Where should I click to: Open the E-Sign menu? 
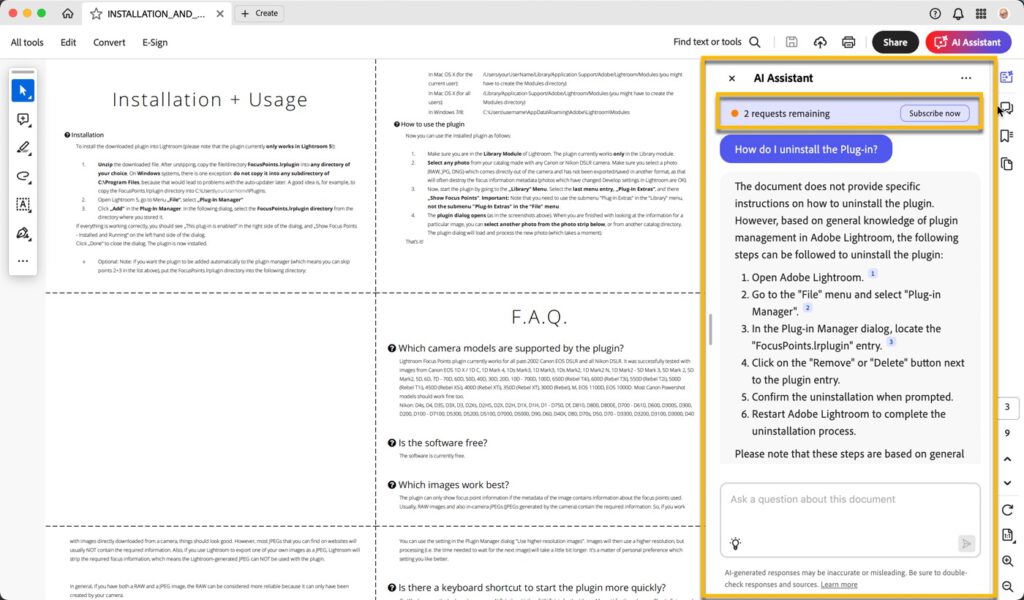pos(155,42)
